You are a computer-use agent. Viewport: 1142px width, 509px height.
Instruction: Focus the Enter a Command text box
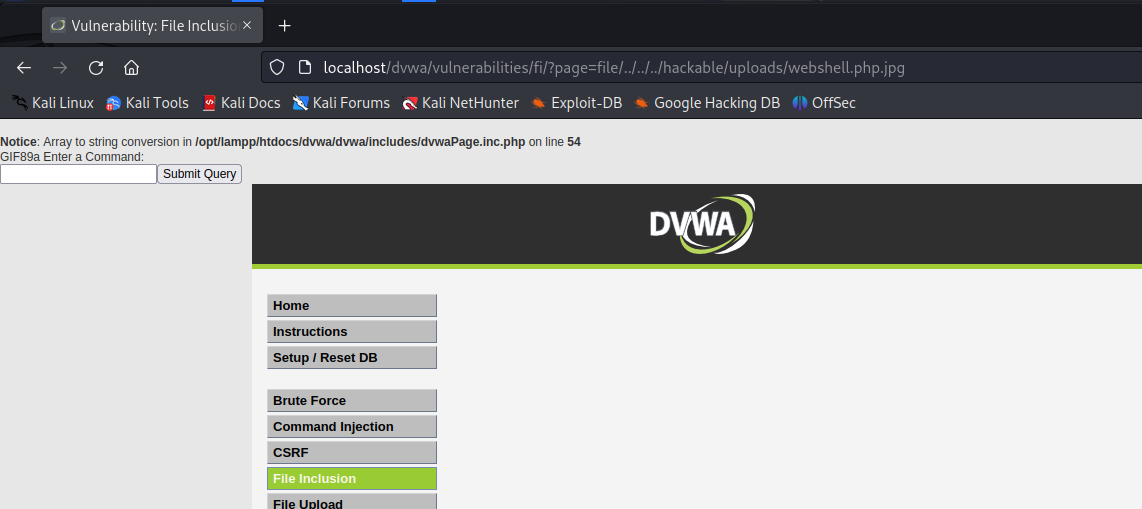(79, 174)
